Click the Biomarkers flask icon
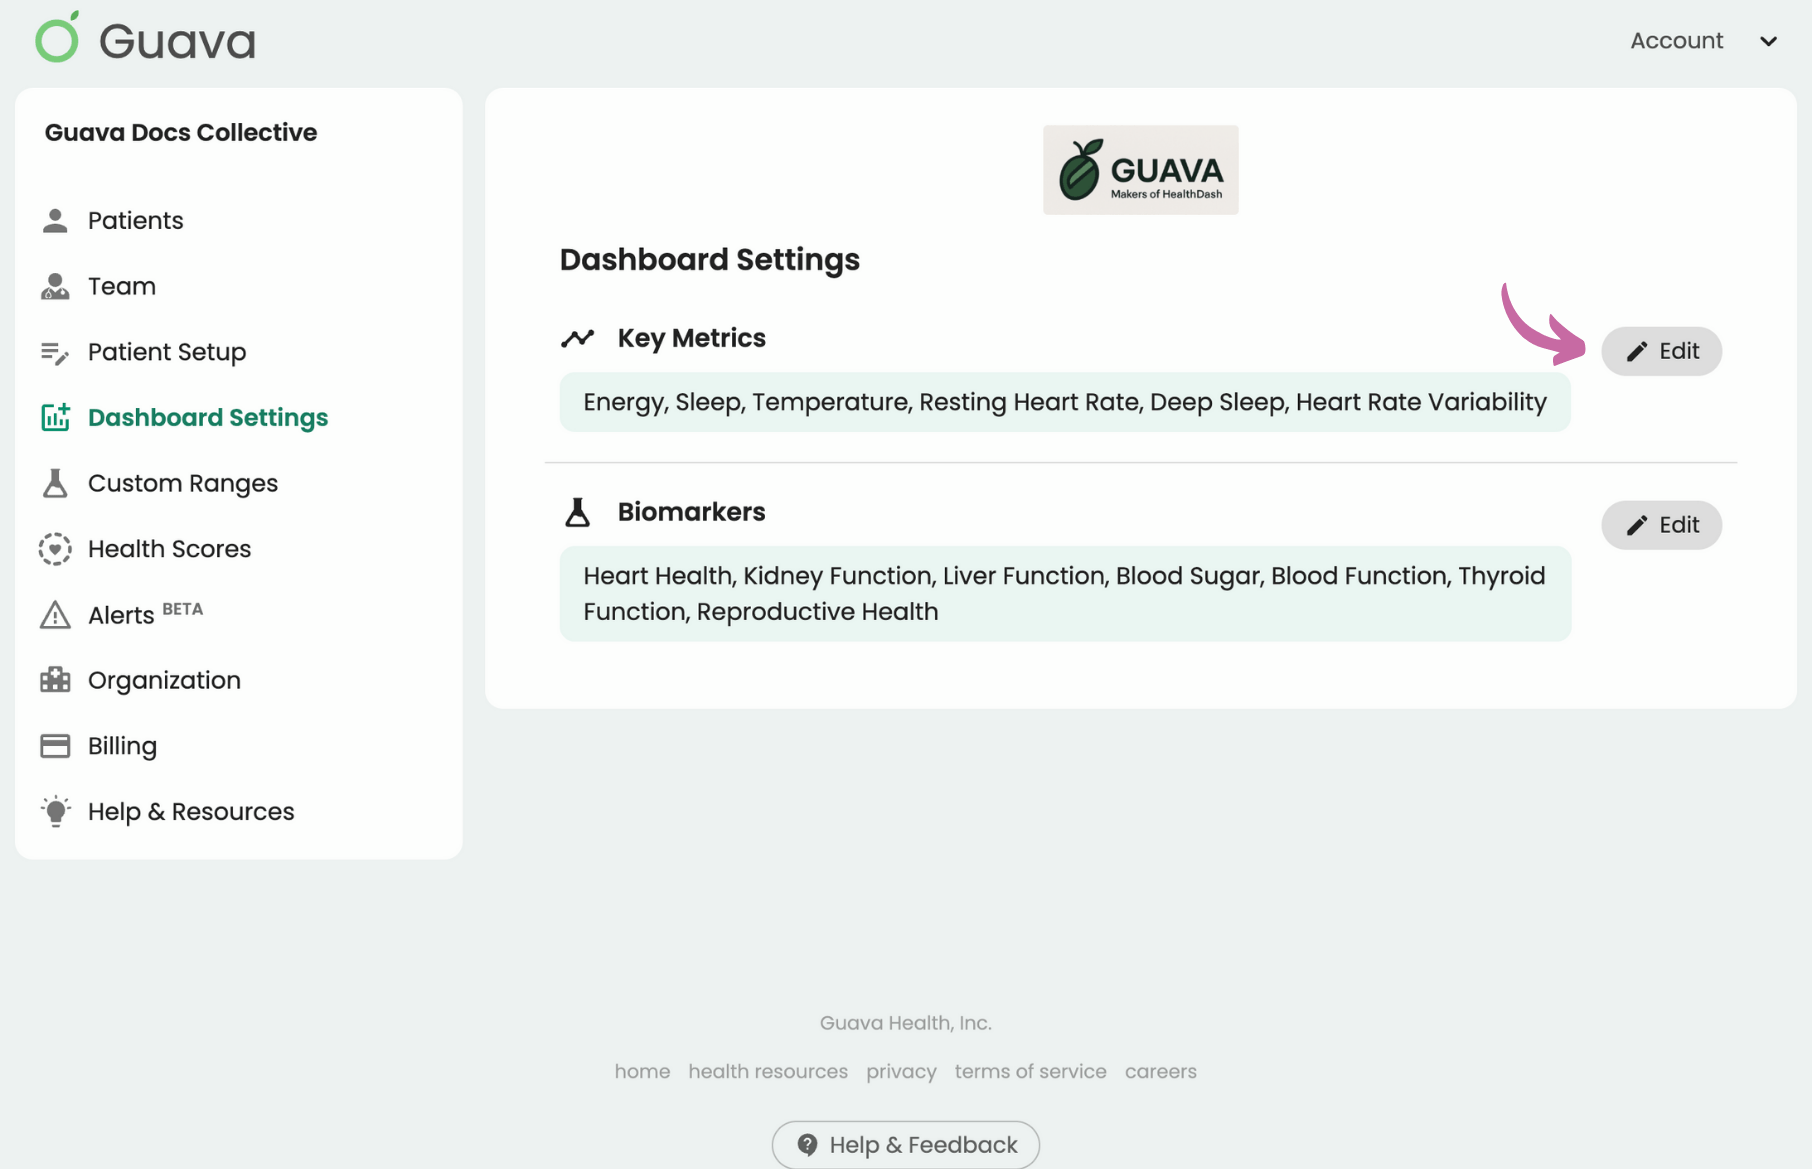Image resolution: width=1812 pixels, height=1169 pixels. [x=577, y=512]
